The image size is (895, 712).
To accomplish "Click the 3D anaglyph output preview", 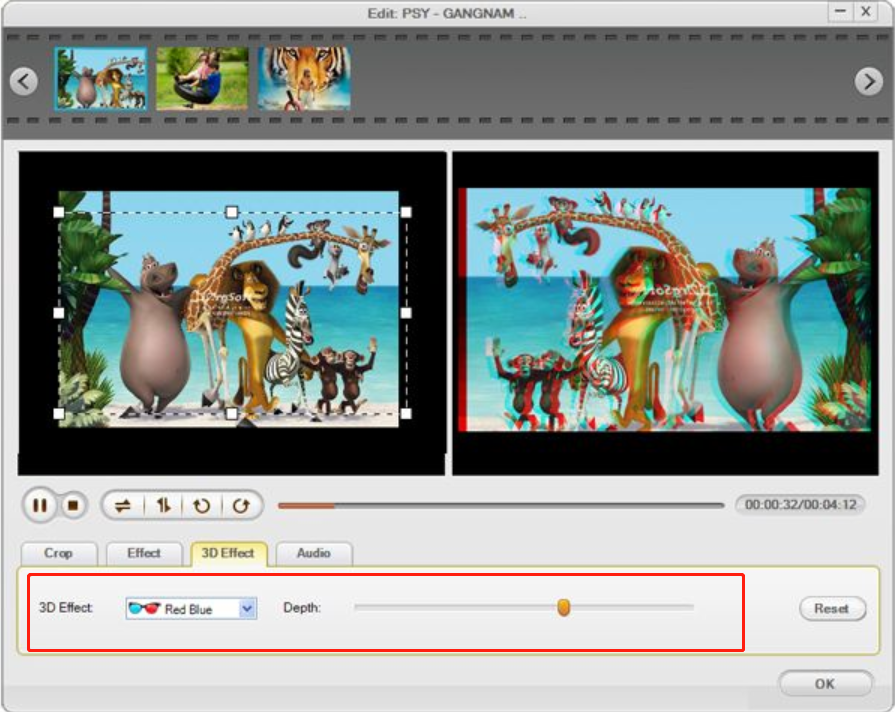I will (666, 313).
